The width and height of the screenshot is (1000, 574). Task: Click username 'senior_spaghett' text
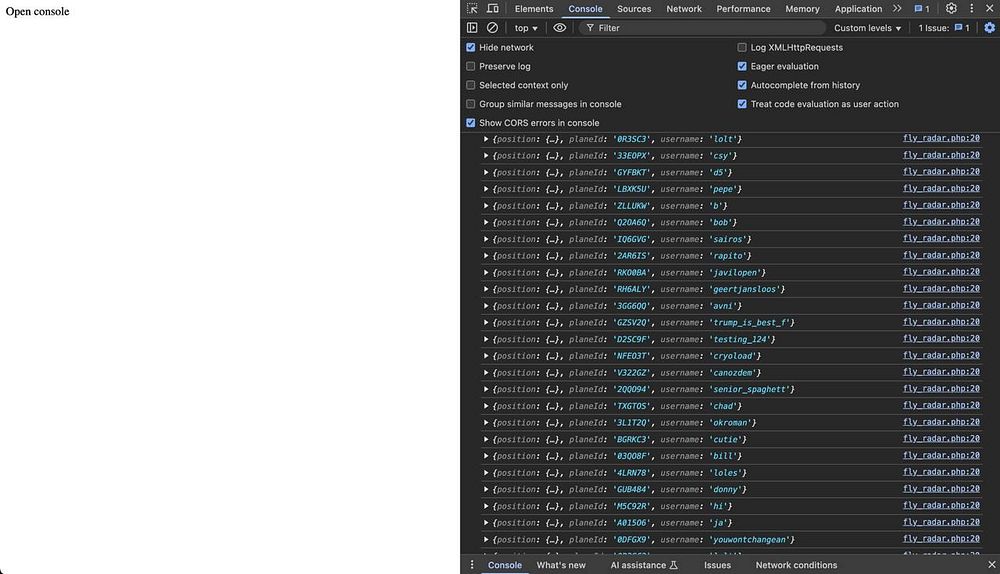[x=751, y=390]
